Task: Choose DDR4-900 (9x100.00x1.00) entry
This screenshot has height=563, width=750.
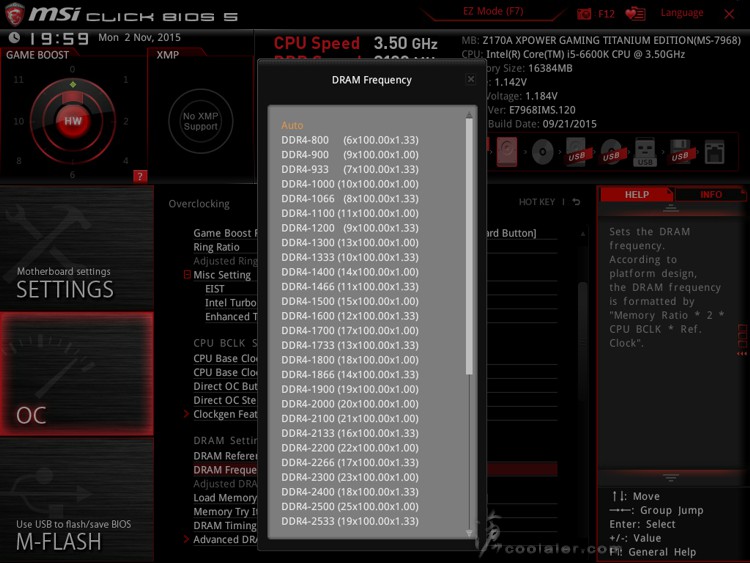Action: coord(350,155)
